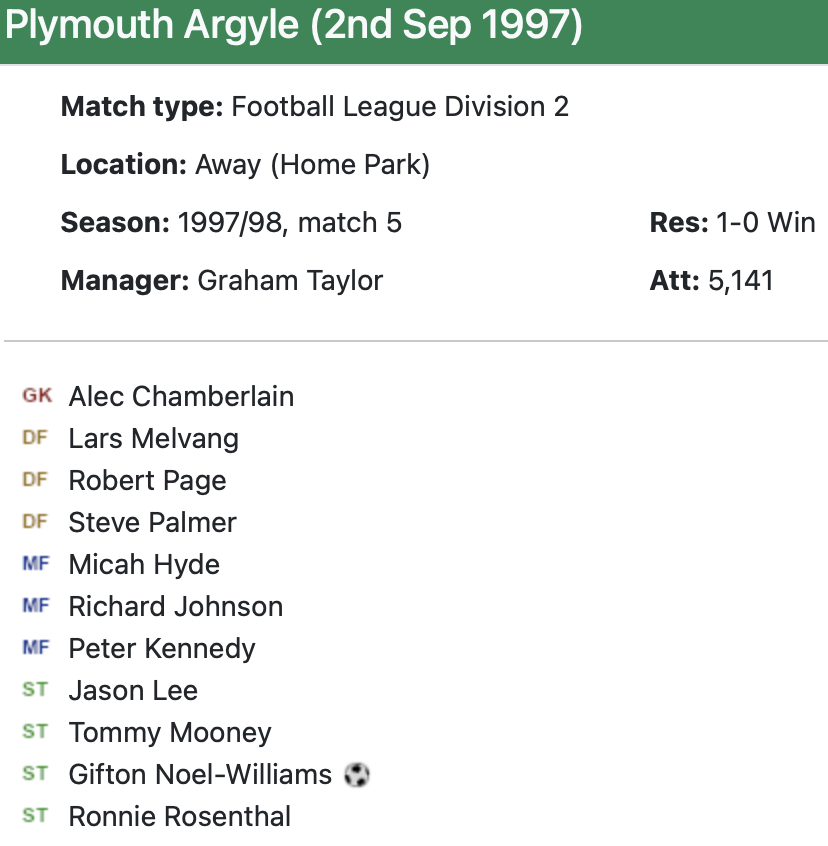Select player Steve Palmer
This screenshot has width=828, height=846.
(152, 522)
